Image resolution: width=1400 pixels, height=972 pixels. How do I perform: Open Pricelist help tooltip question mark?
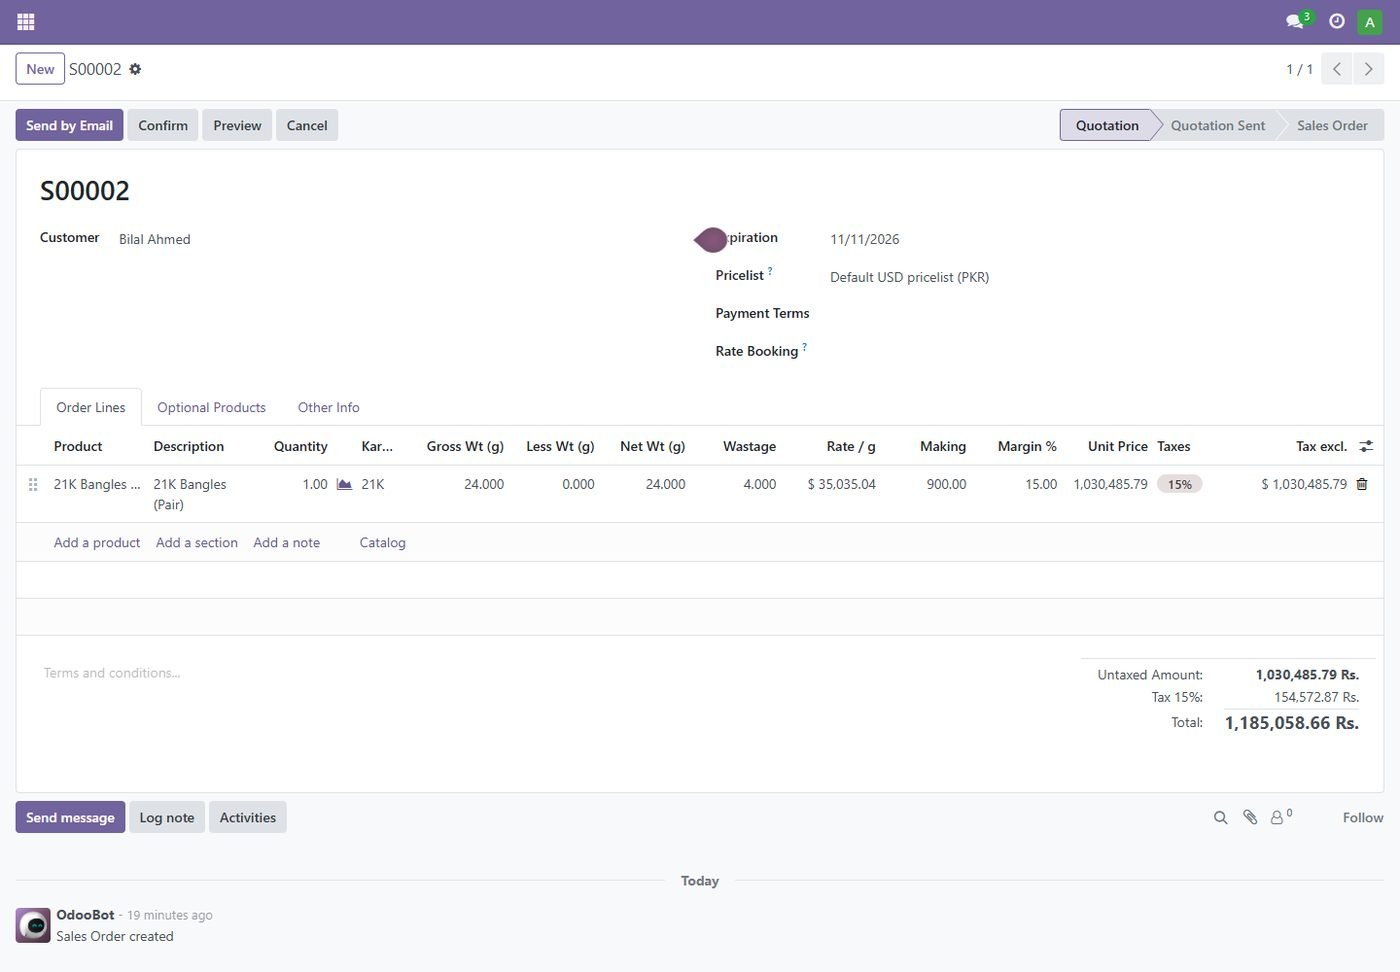pyautogui.click(x=770, y=271)
